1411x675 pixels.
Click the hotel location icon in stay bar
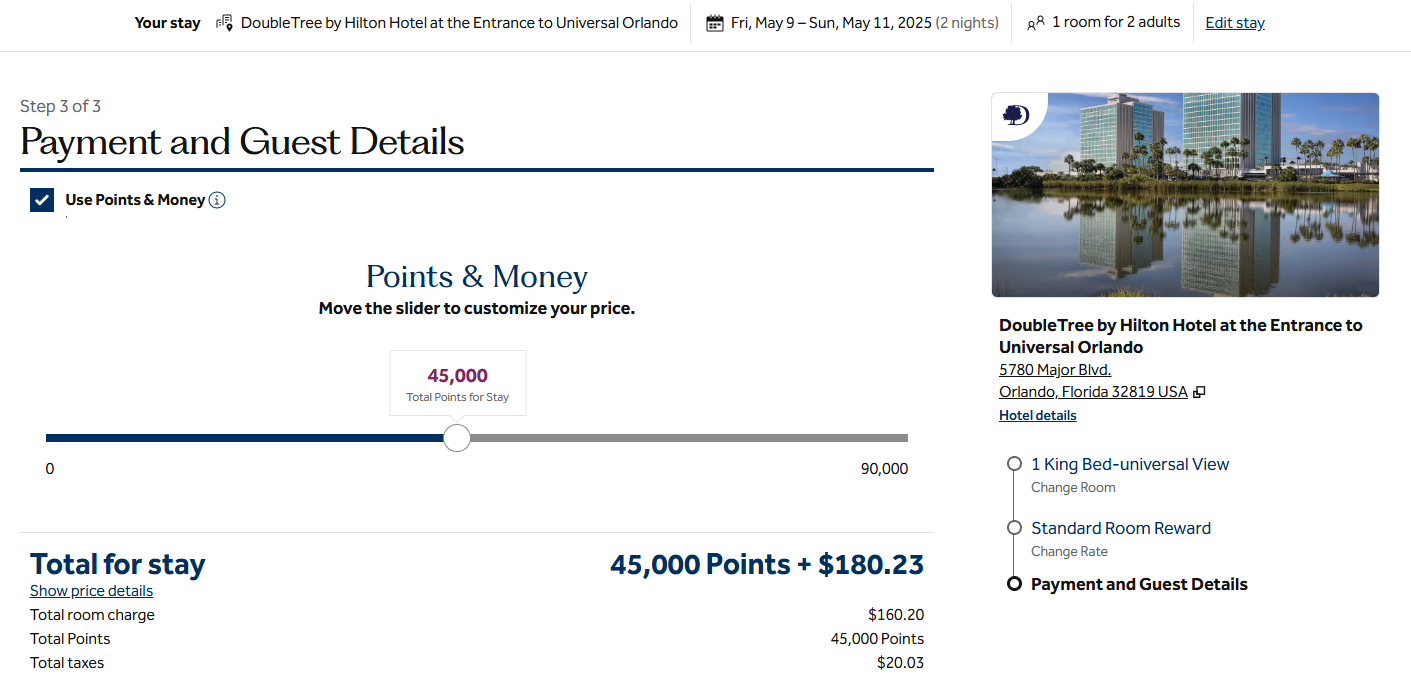pos(225,23)
